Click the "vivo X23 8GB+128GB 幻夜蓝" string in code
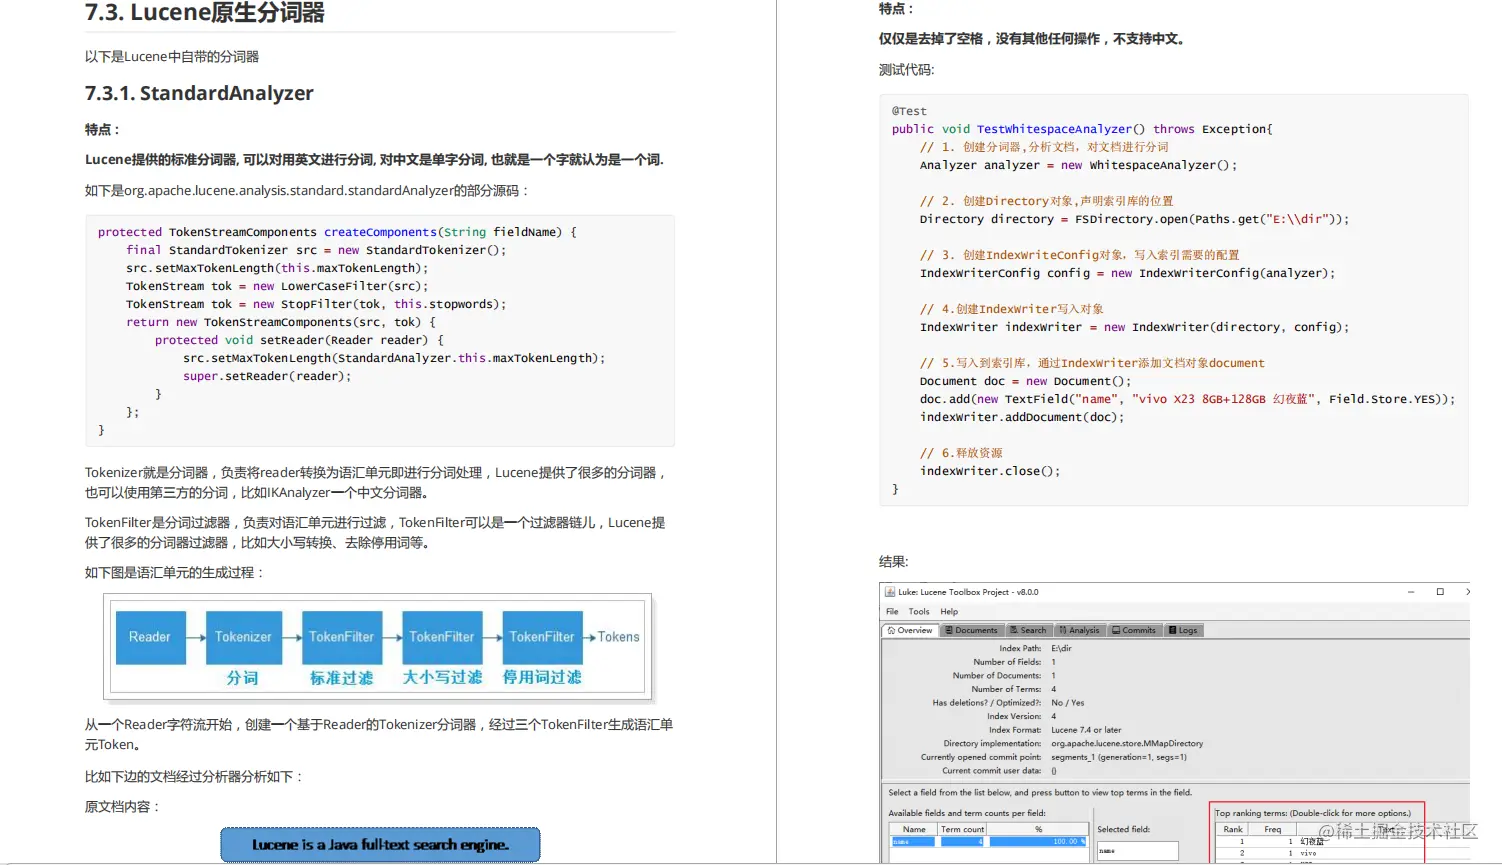 point(1223,399)
